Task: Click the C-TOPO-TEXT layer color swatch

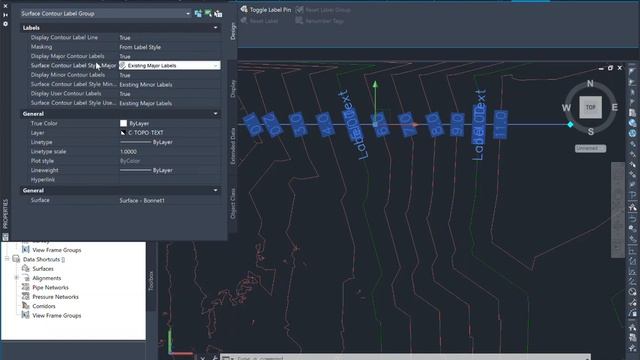Action: 123,133
